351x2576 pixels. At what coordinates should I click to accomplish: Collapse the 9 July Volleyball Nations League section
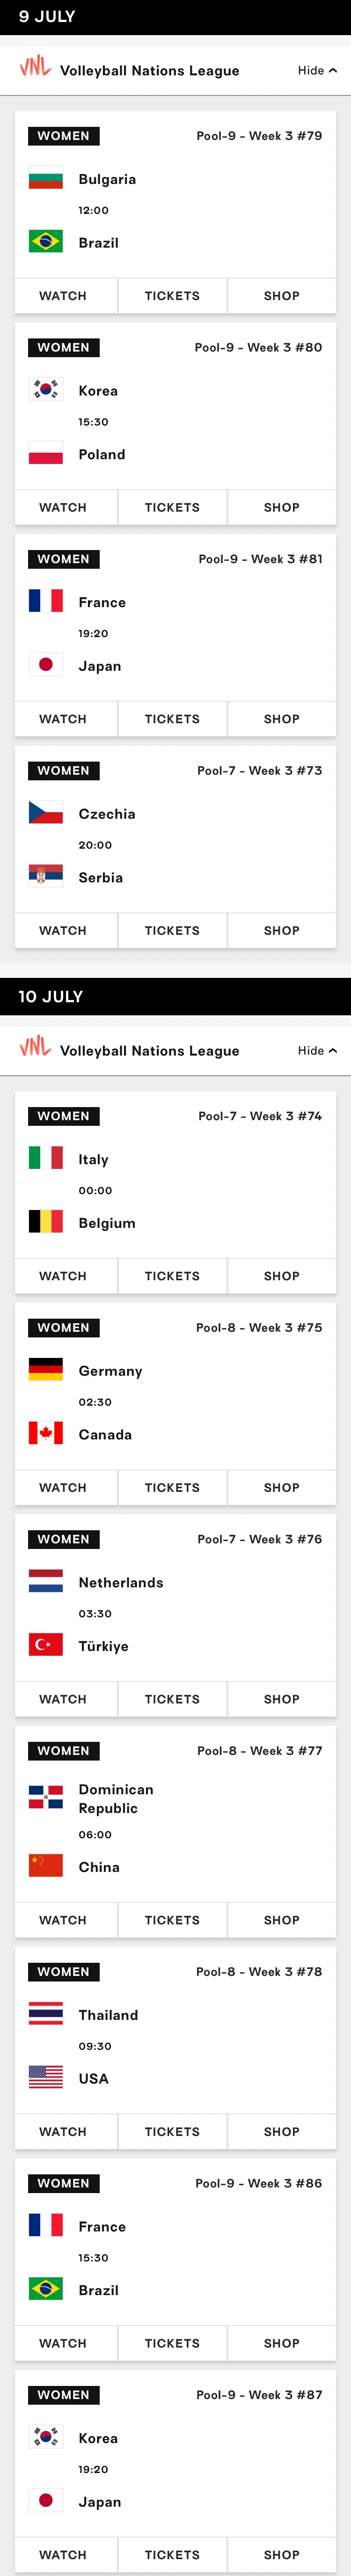pos(317,71)
